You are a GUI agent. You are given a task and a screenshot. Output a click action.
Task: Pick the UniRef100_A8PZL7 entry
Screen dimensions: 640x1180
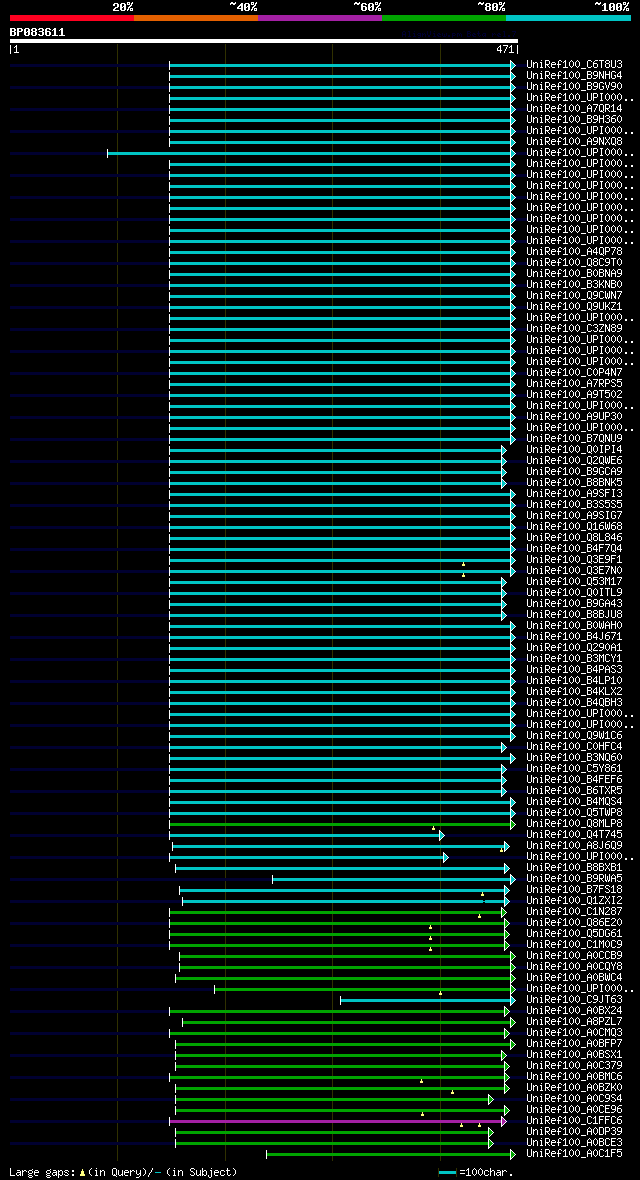(x=574, y=1022)
